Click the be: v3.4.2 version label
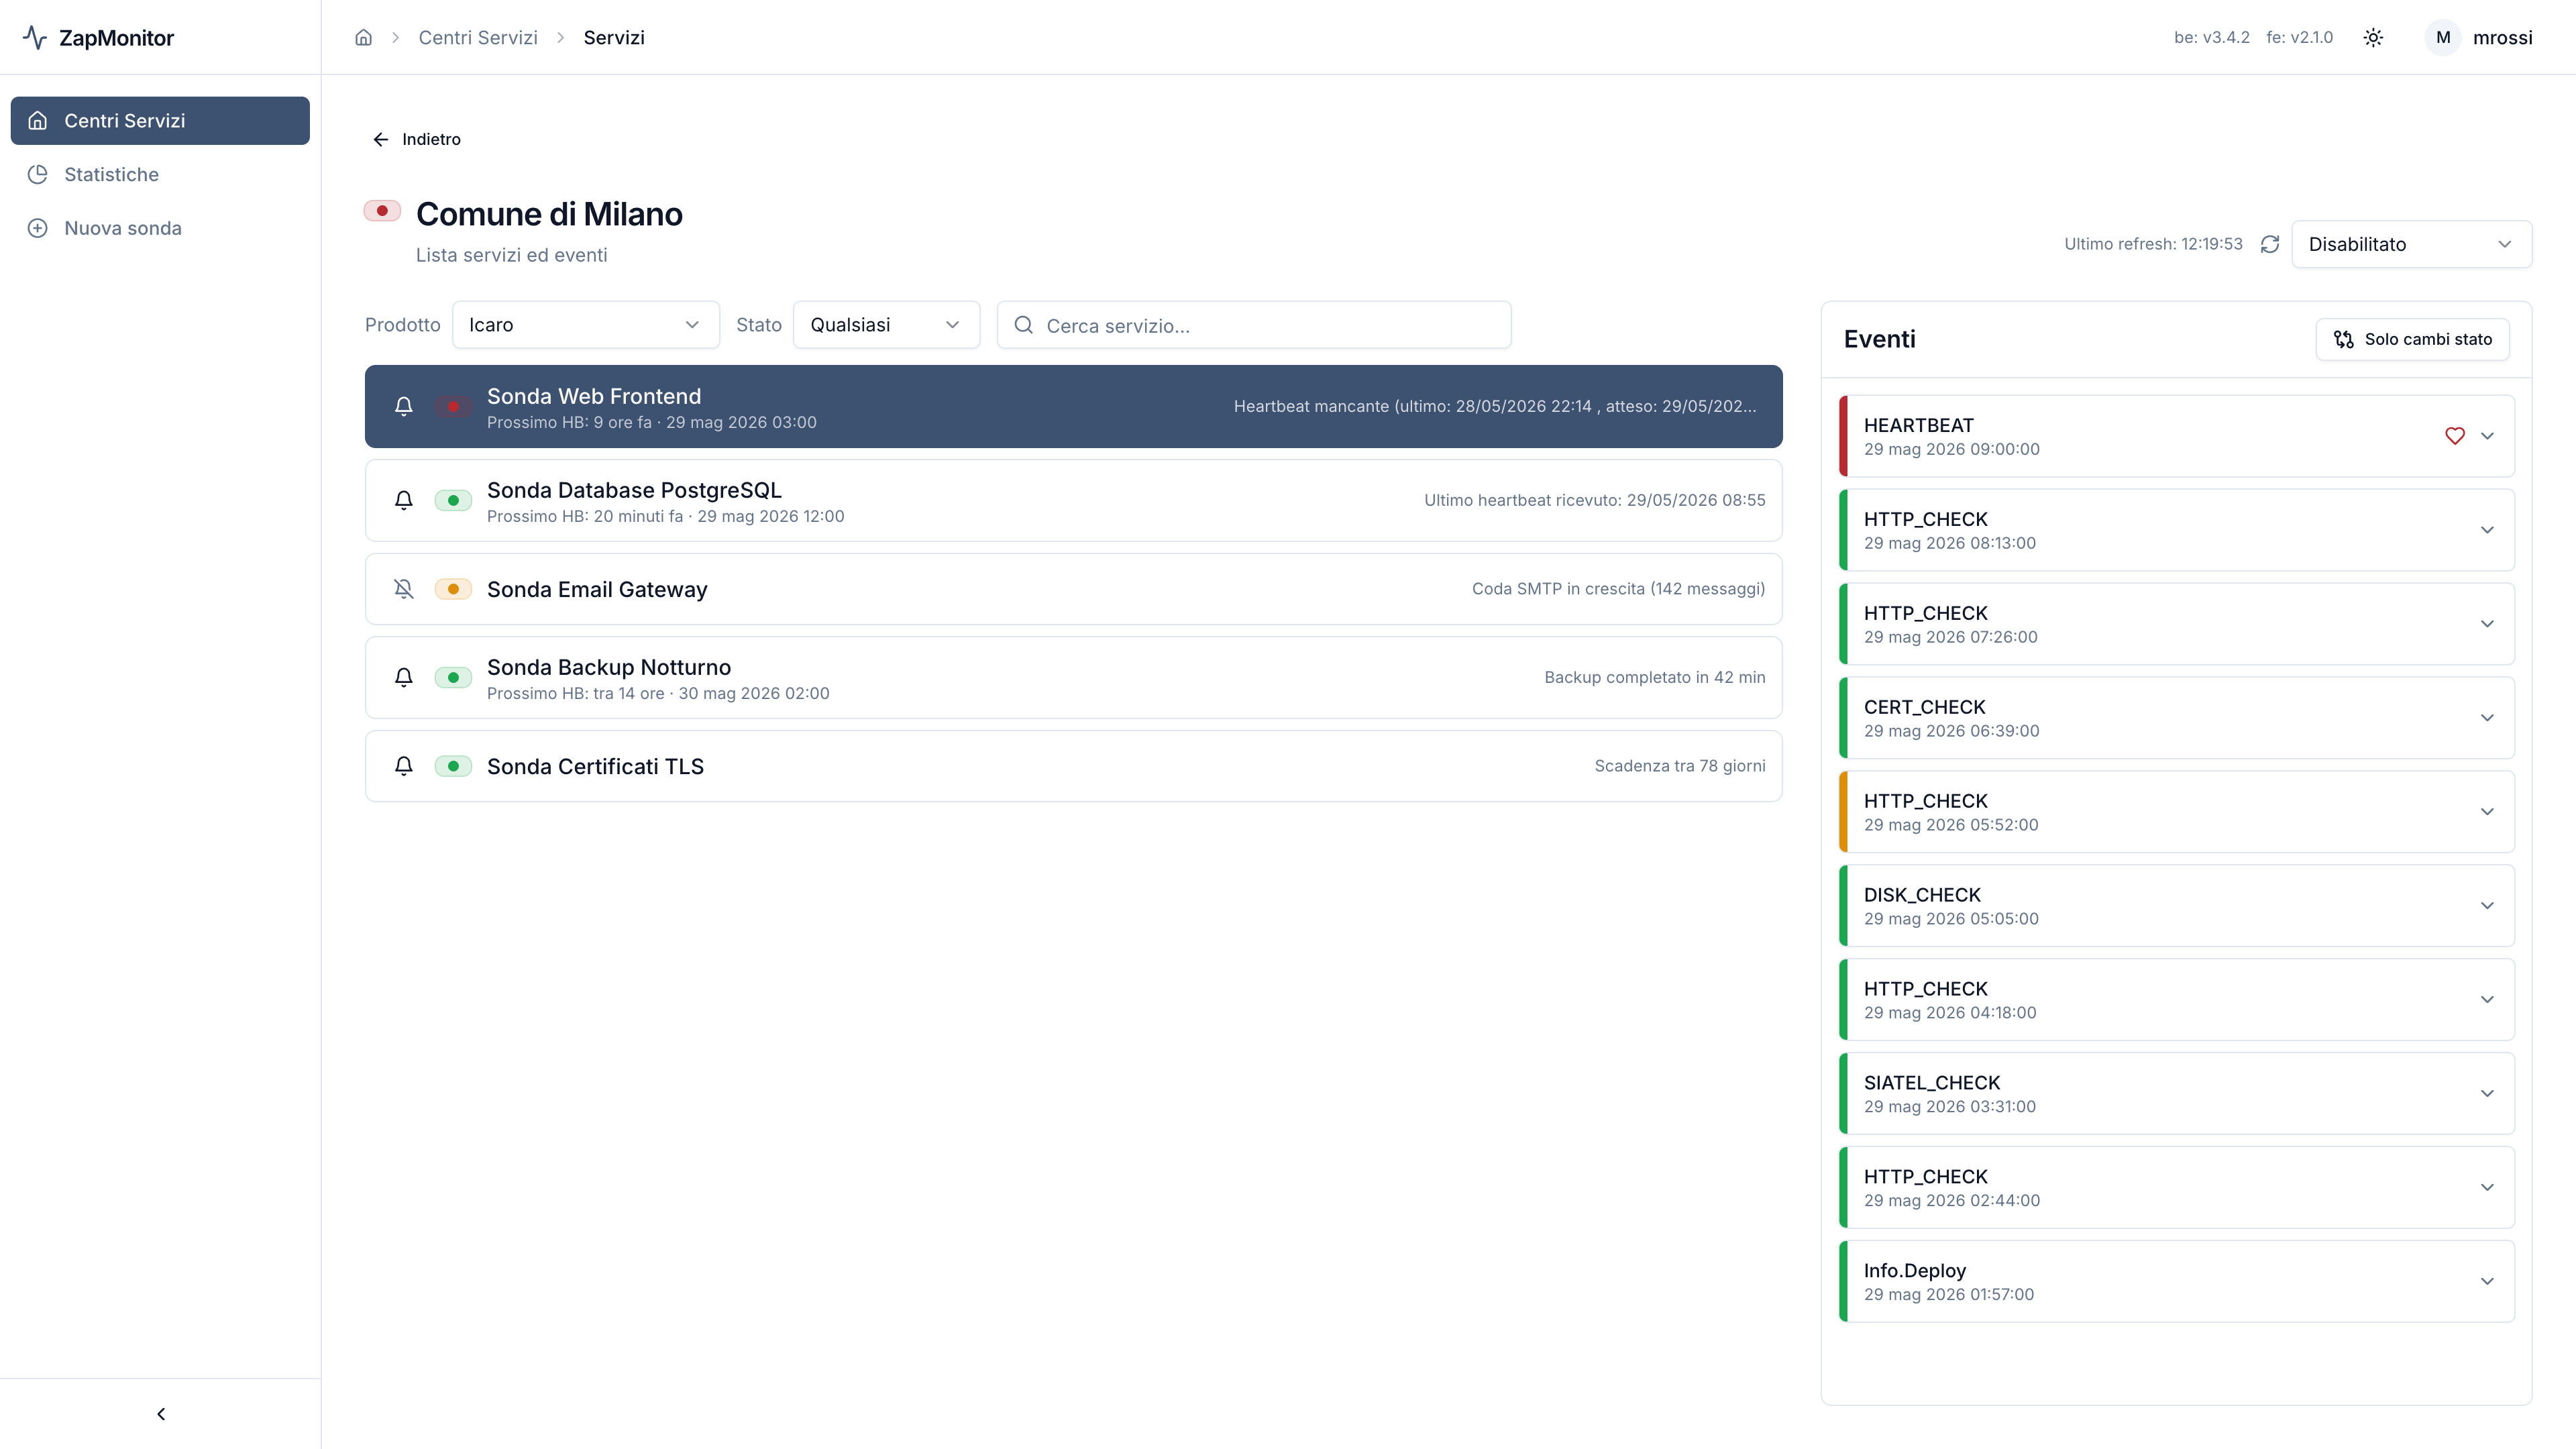Viewport: 2576px width, 1449px height. point(2211,37)
